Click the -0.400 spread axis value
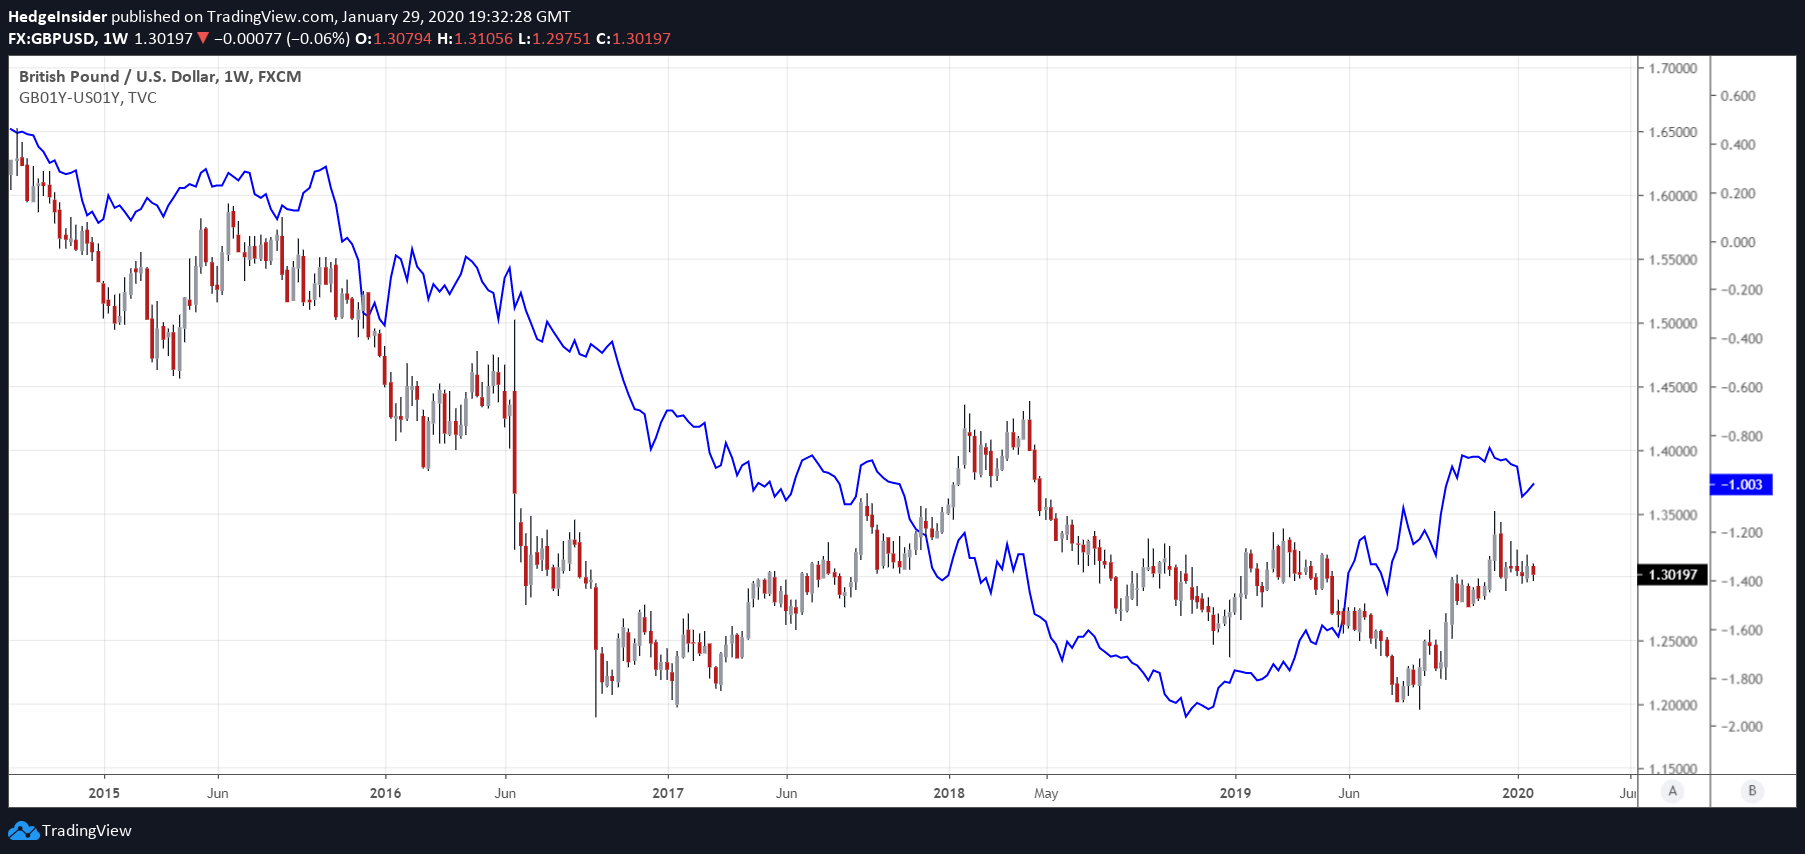This screenshot has width=1805, height=854. (1740, 339)
